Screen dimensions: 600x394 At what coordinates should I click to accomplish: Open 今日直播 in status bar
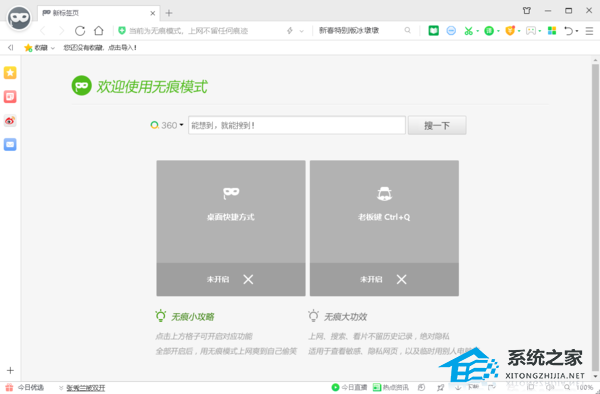[349, 387]
